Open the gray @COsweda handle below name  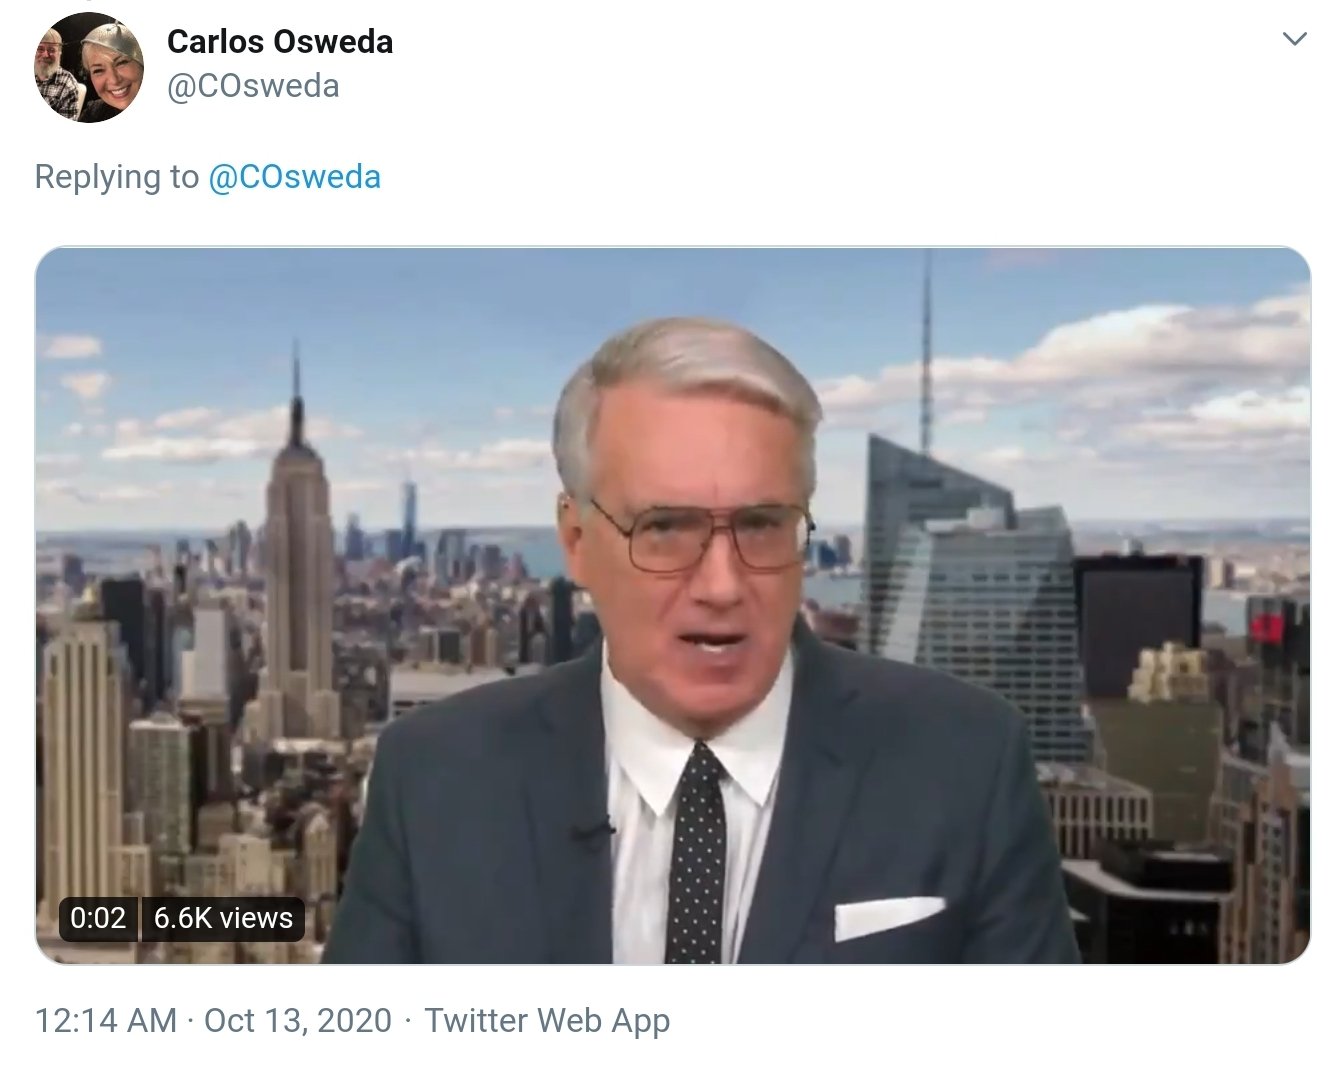click(x=253, y=87)
